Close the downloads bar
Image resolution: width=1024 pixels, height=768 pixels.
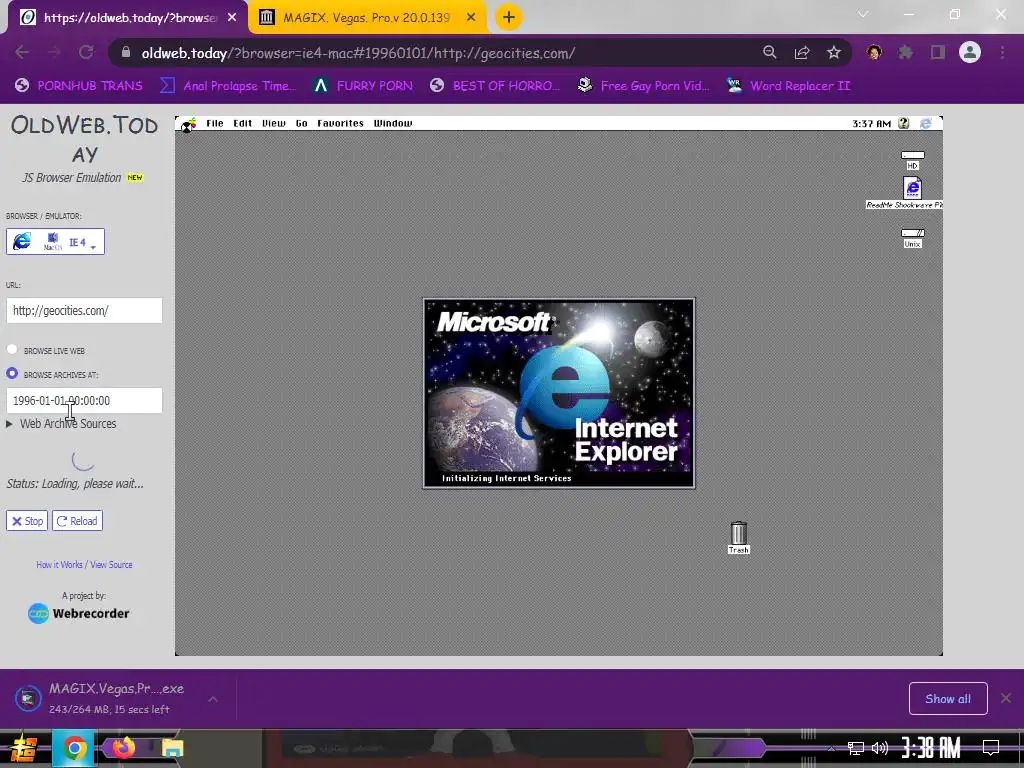(x=1006, y=698)
